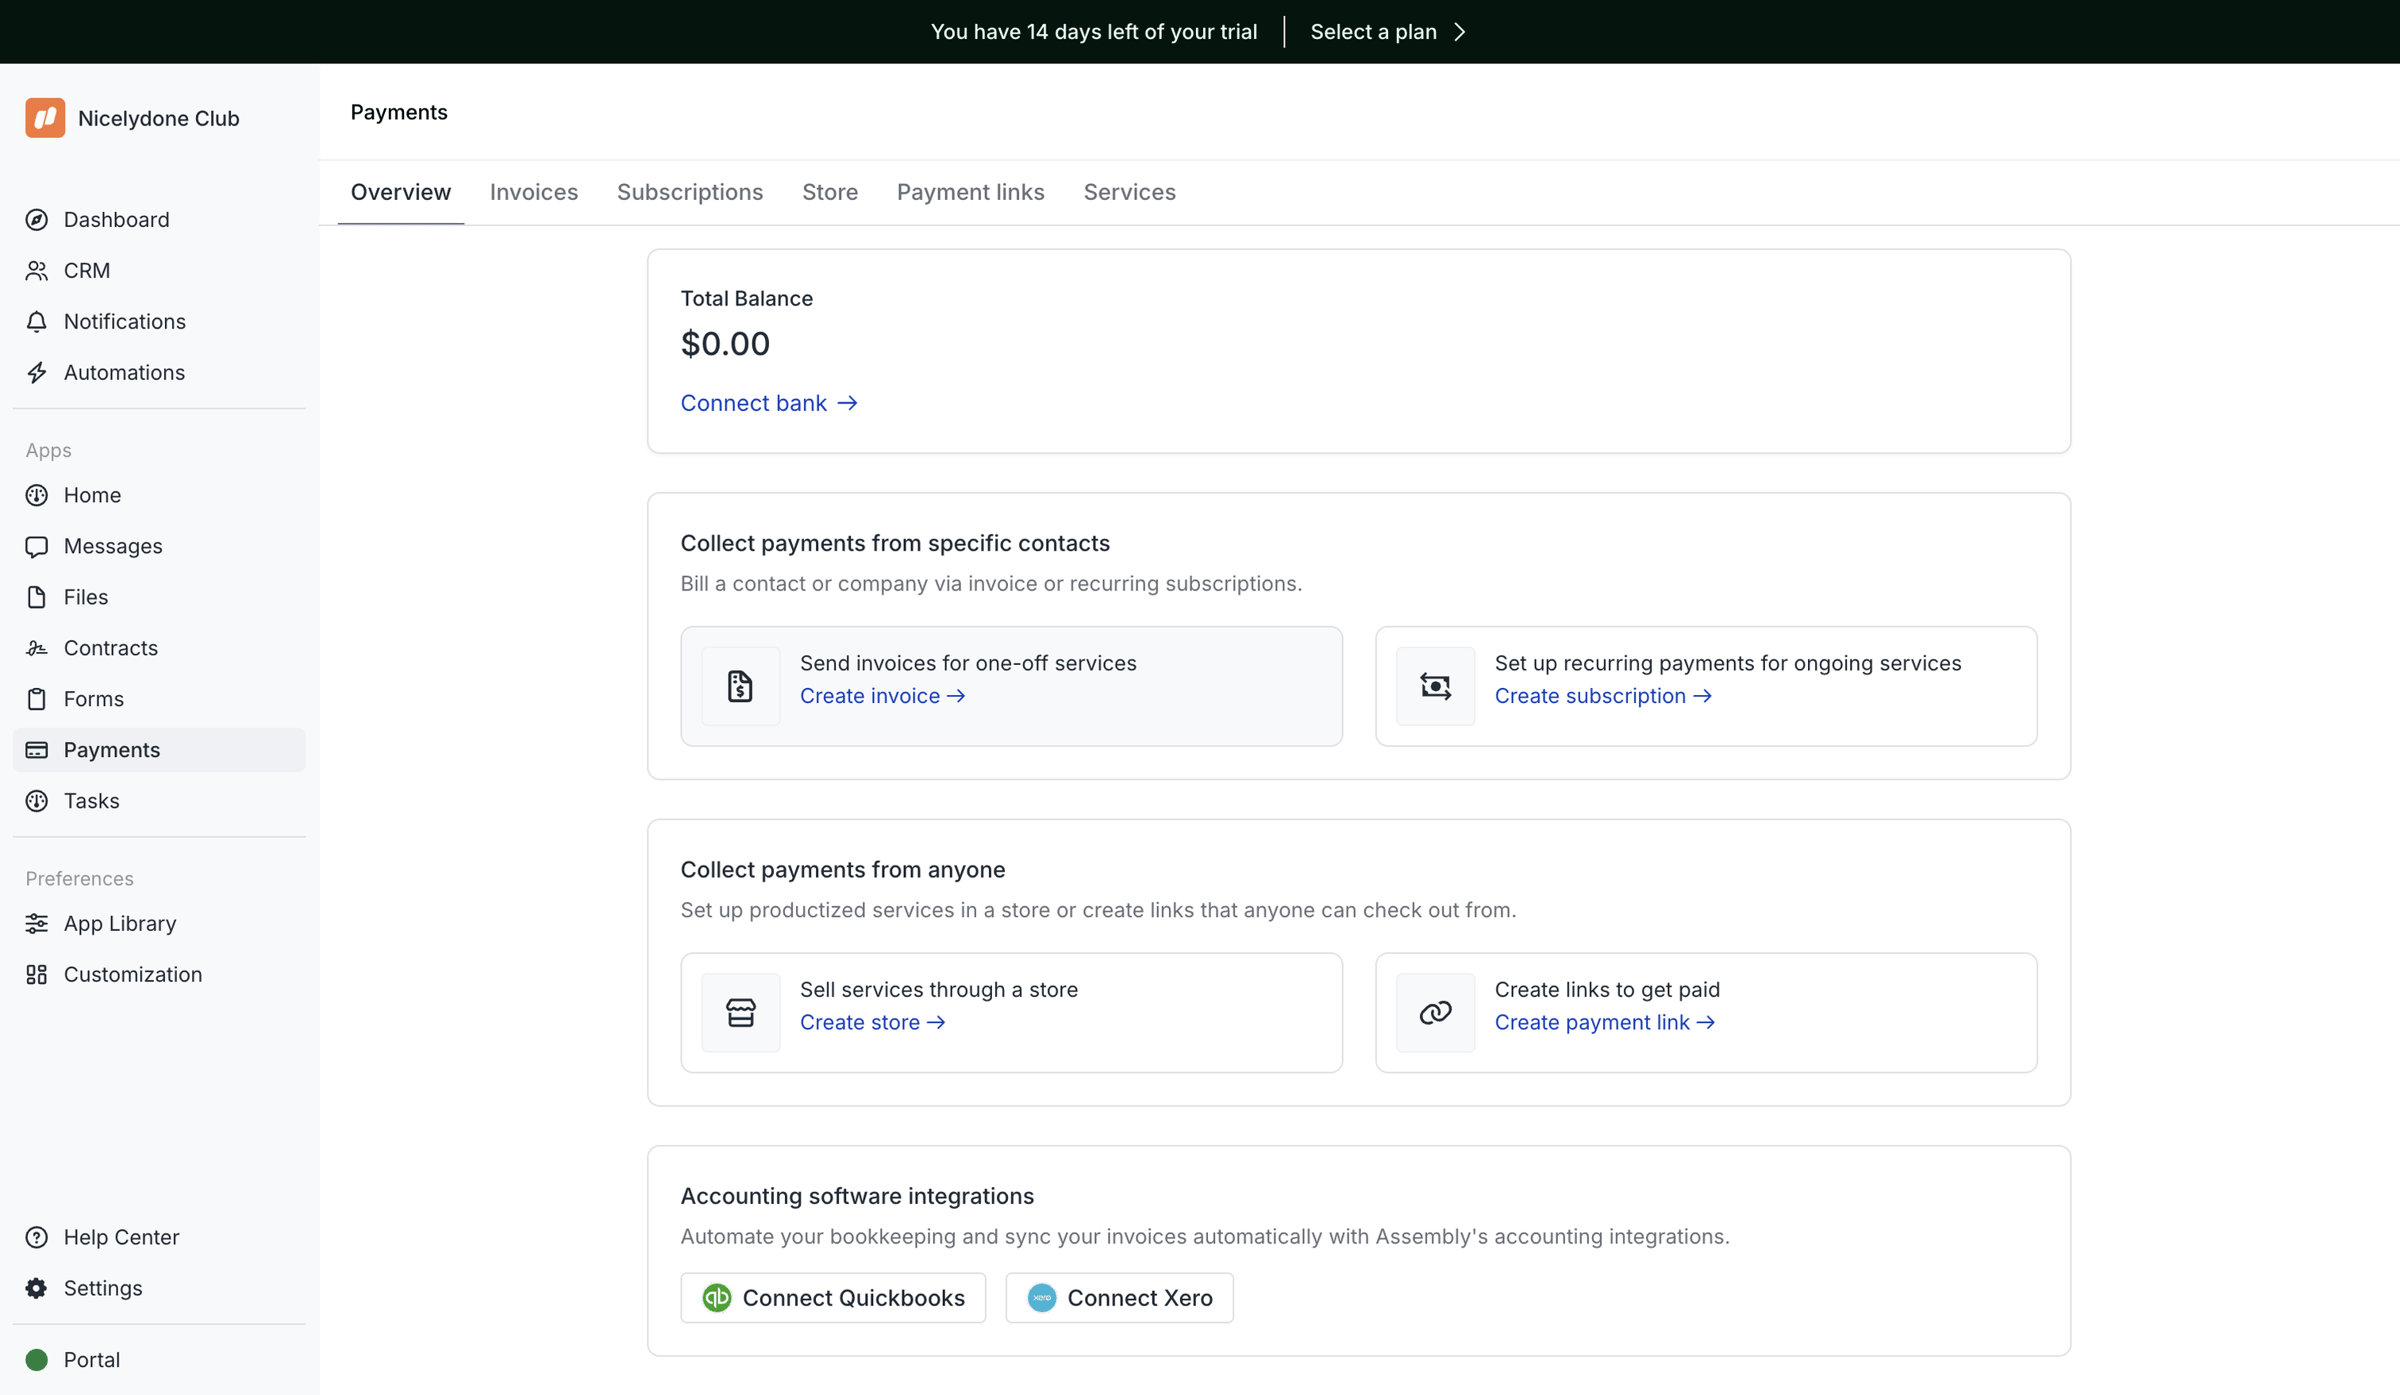Open Help Center label in sidebar
Viewport: 2400px width, 1395px height.
(x=122, y=1238)
